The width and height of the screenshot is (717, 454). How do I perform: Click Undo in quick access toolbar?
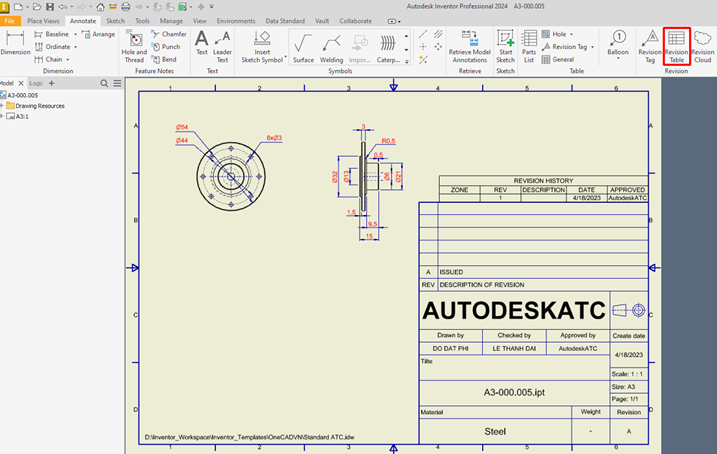pyautogui.click(x=63, y=7)
